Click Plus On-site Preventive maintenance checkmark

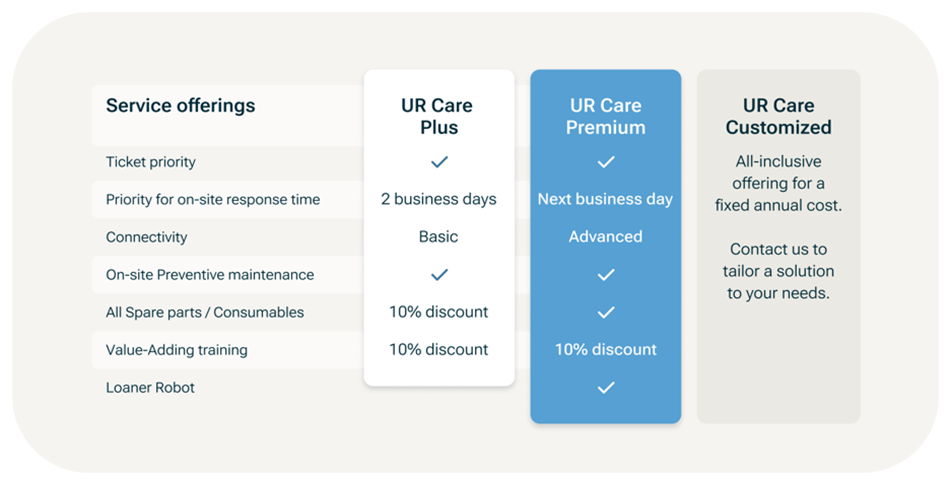click(x=439, y=274)
